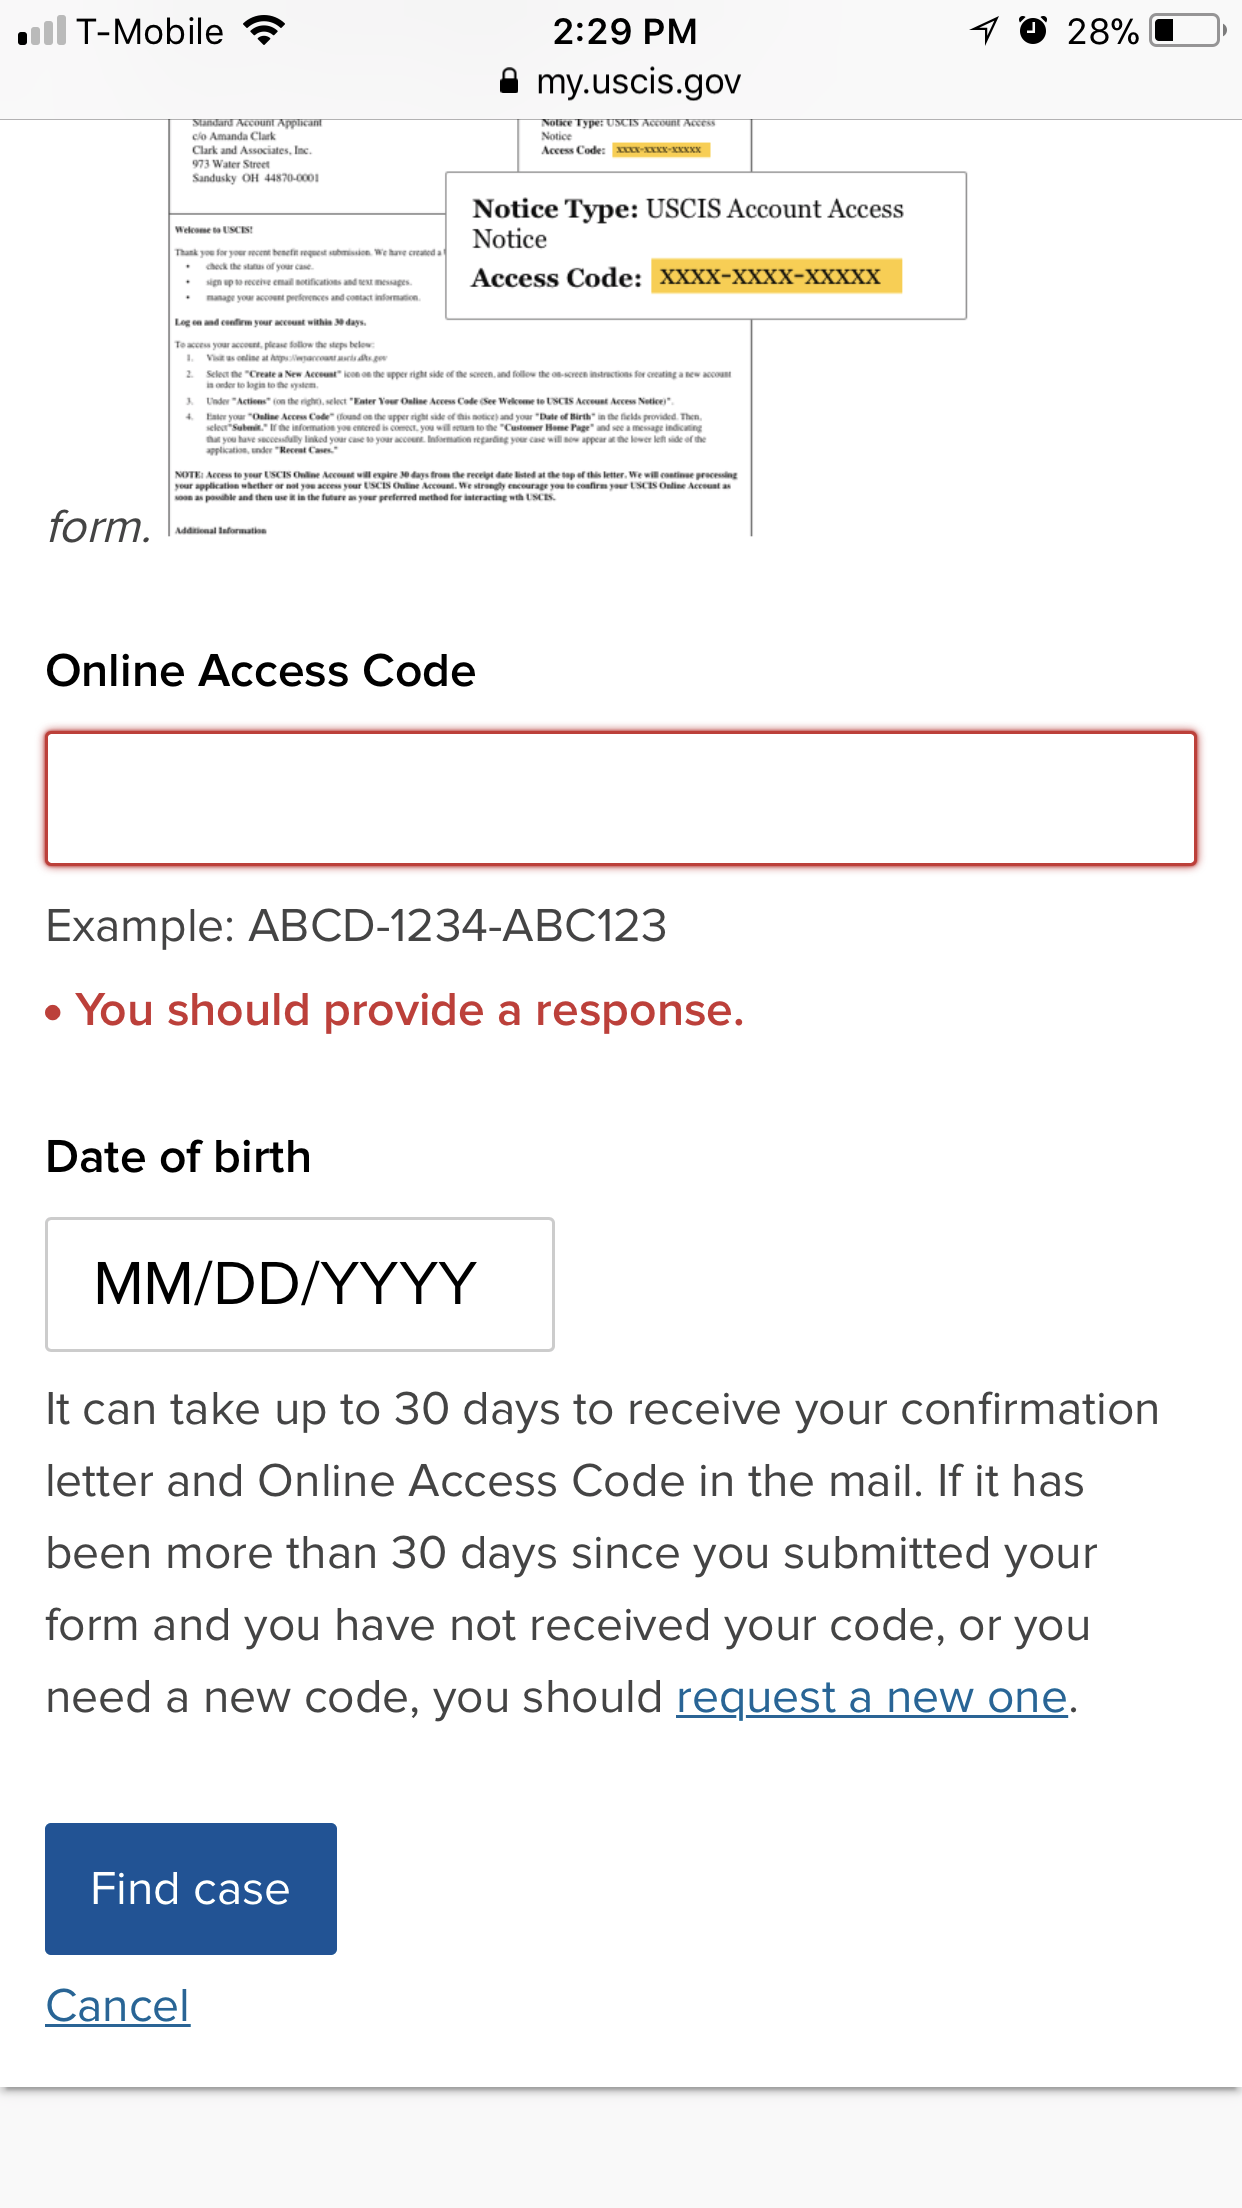Follow the request a new one link
Image resolution: width=1242 pixels, height=2208 pixels.
(x=872, y=1697)
